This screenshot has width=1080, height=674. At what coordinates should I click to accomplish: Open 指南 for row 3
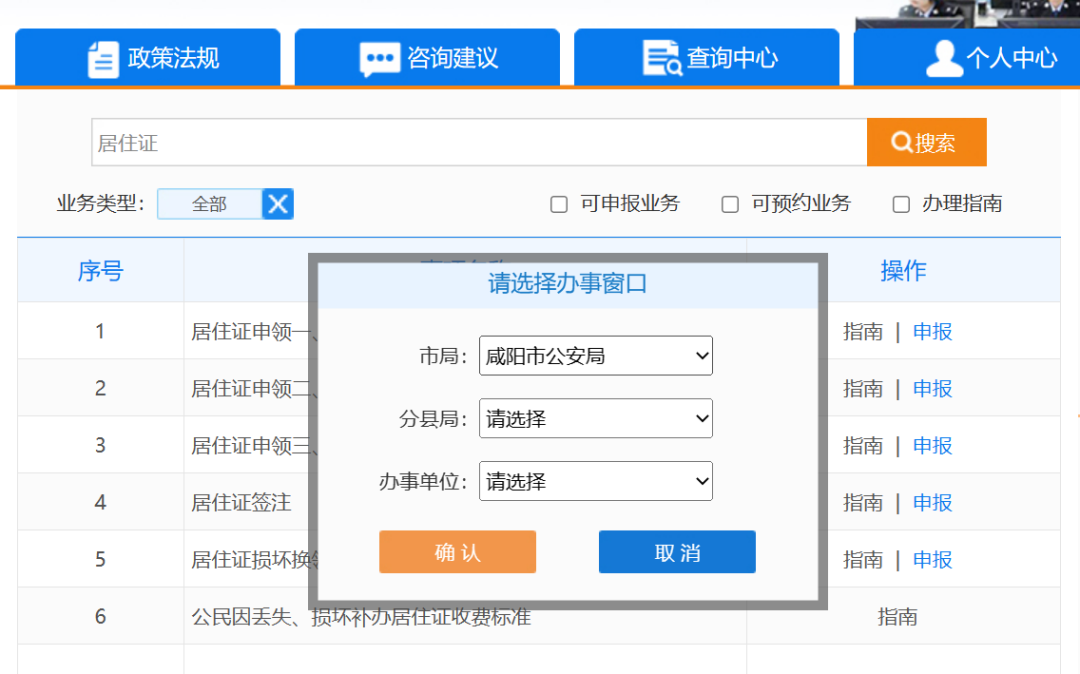click(x=862, y=446)
